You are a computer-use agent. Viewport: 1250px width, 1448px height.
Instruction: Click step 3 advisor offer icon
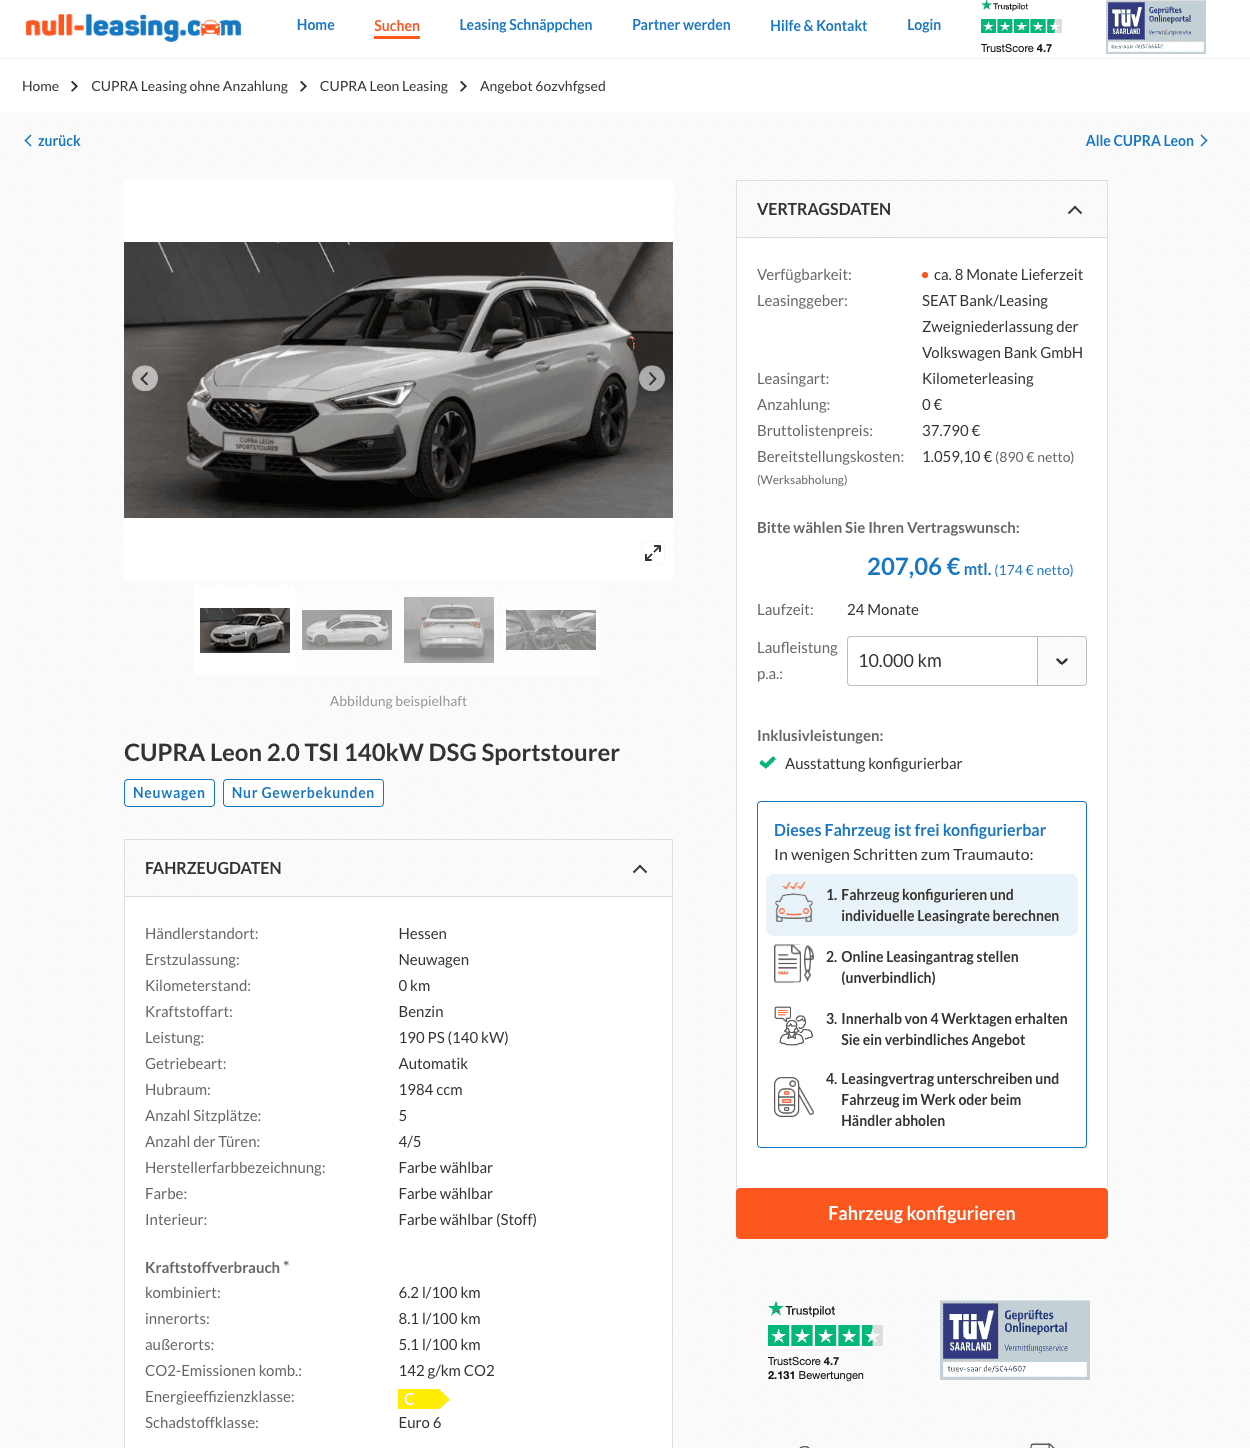794,1026
